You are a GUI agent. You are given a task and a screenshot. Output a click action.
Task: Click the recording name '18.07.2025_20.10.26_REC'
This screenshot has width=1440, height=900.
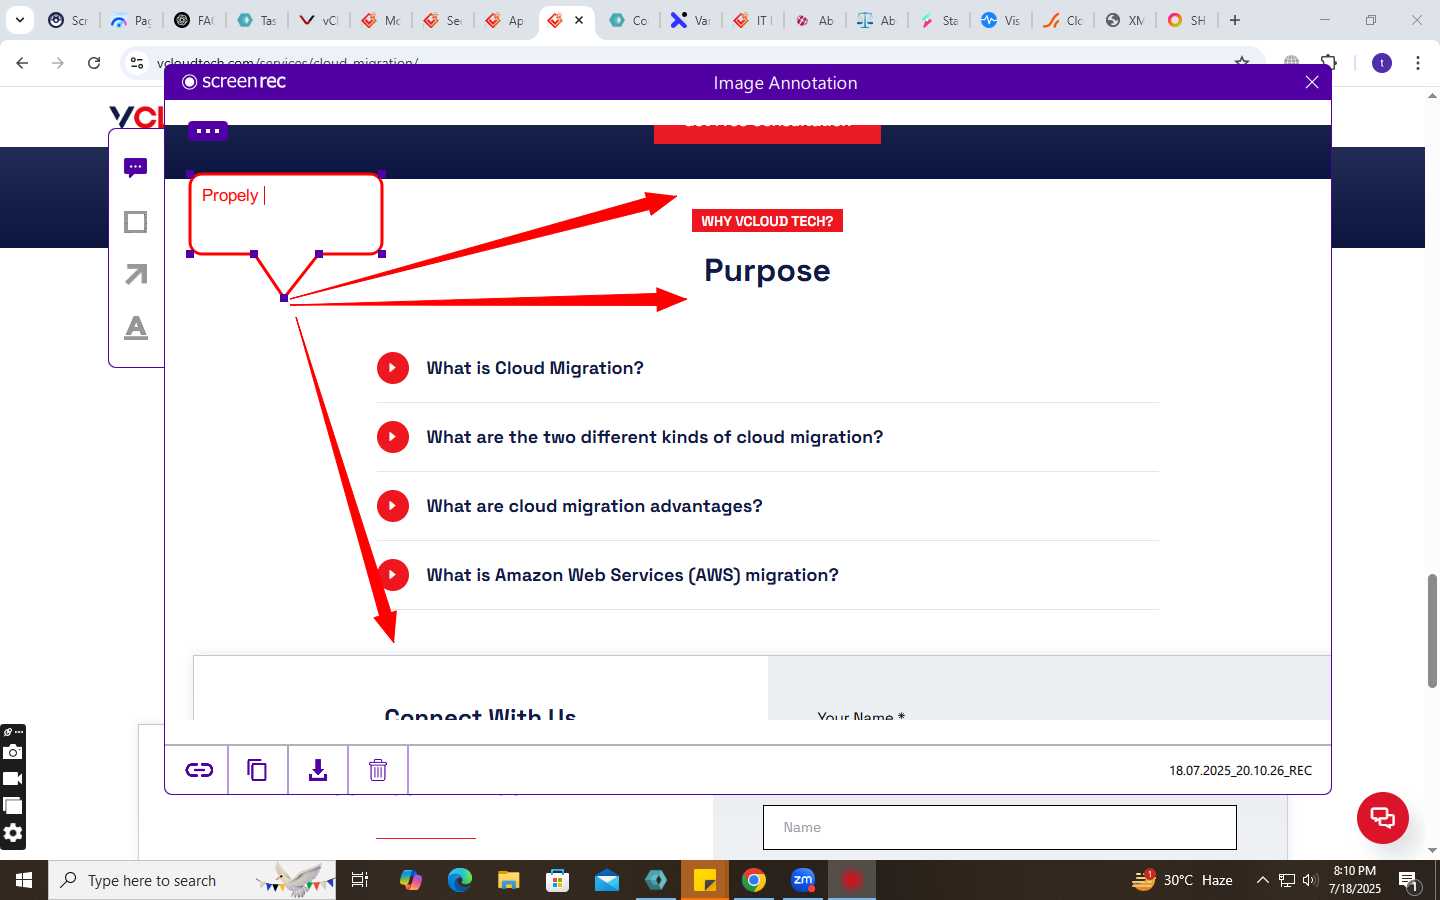point(1240,770)
